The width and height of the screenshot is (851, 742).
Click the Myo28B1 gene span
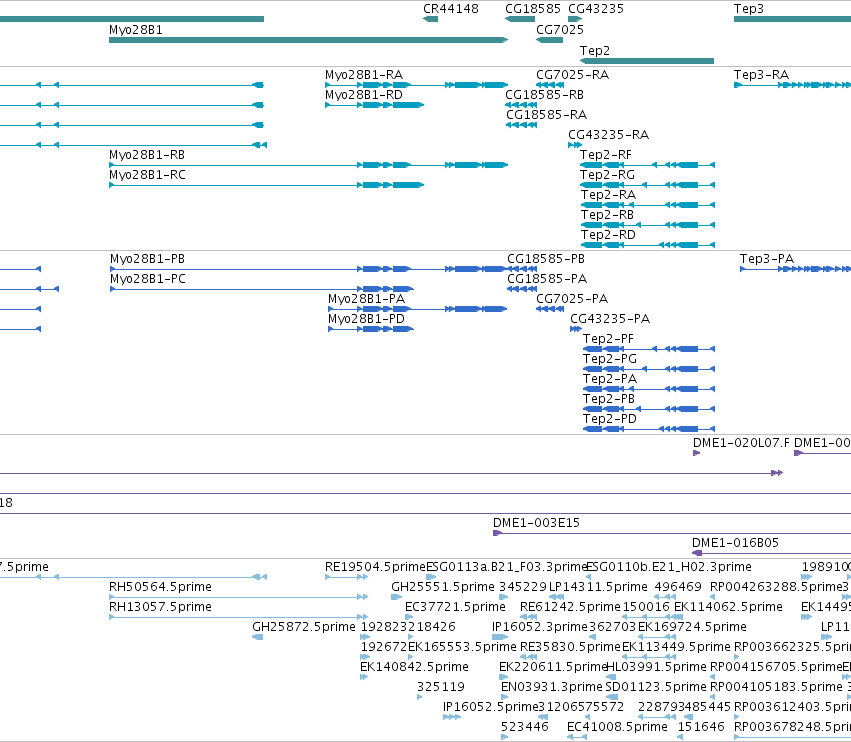click(x=308, y=40)
